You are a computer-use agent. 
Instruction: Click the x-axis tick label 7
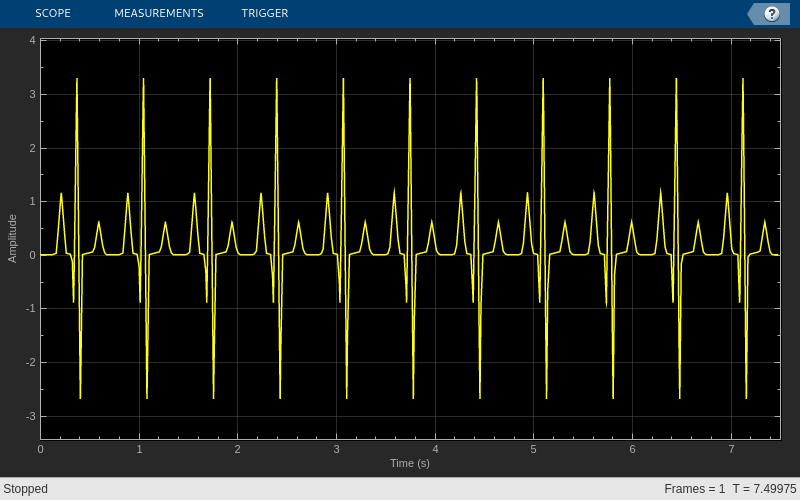(731, 449)
